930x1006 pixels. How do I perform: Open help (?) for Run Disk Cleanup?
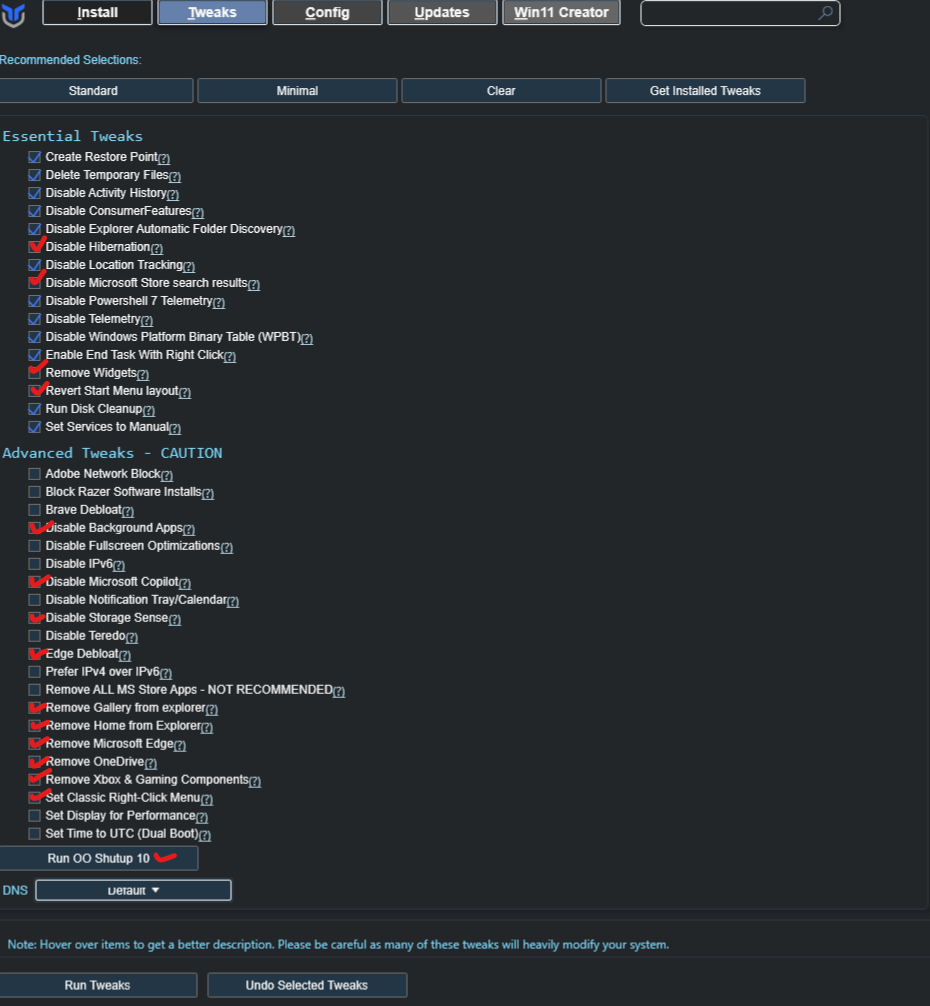pyautogui.click(x=149, y=410)
